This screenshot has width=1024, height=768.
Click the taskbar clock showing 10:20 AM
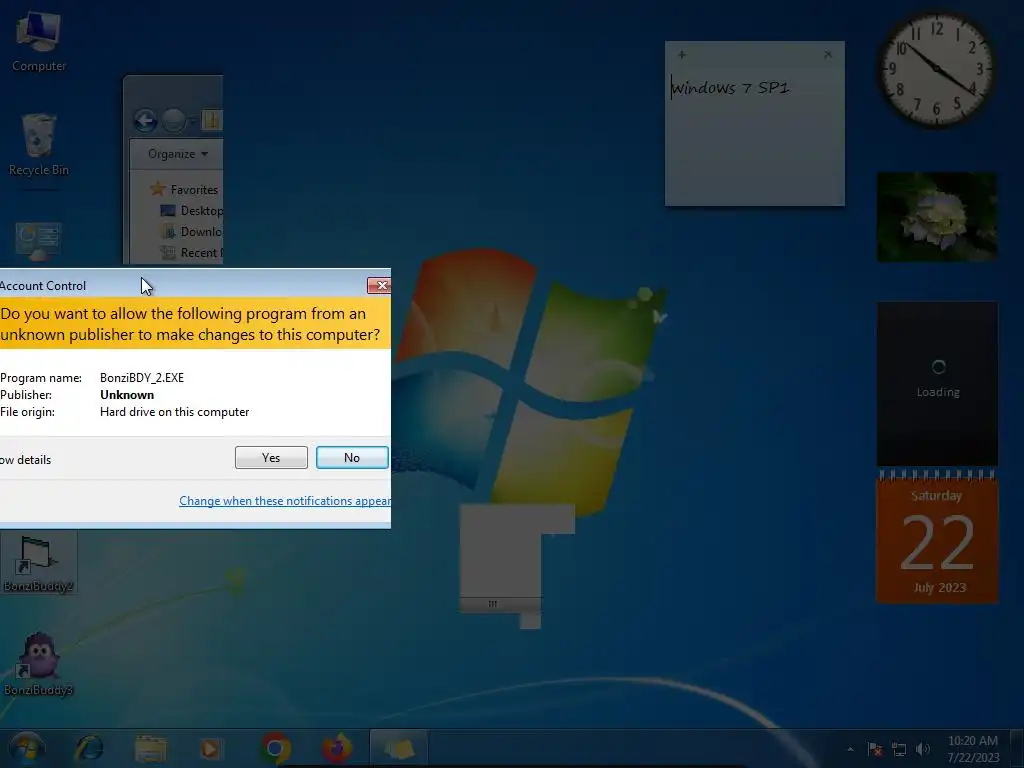973,749
